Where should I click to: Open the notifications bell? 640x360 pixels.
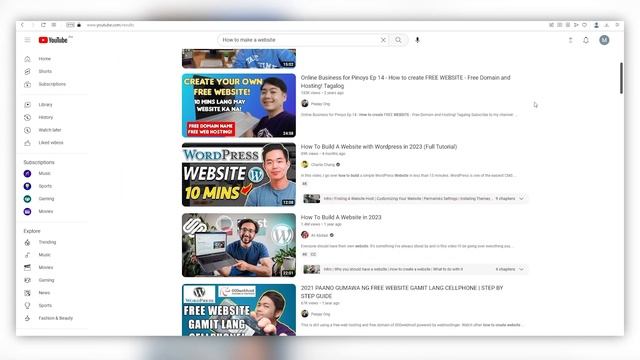[586, 40]
